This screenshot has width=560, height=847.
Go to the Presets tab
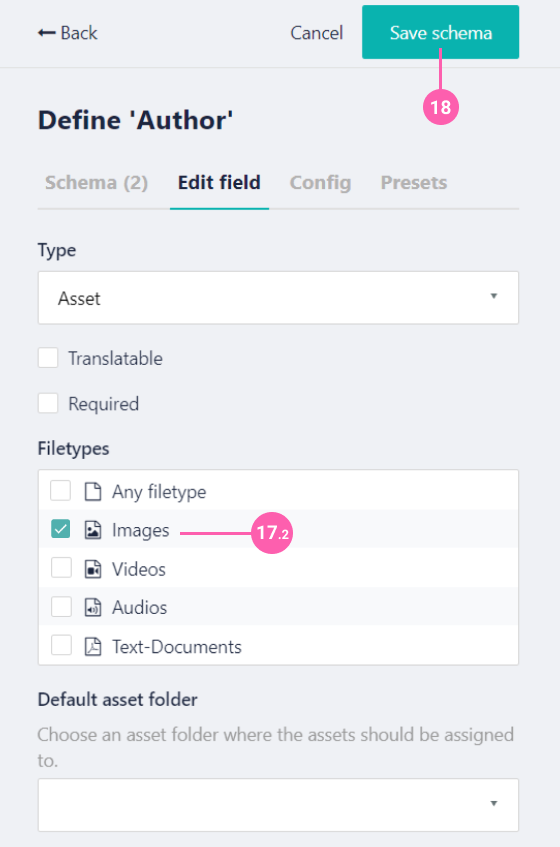click(x=414, y=183)
